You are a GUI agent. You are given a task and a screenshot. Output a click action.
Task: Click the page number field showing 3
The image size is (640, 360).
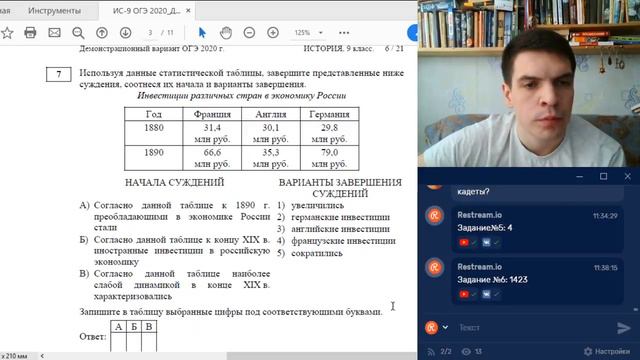click(150, 33)
